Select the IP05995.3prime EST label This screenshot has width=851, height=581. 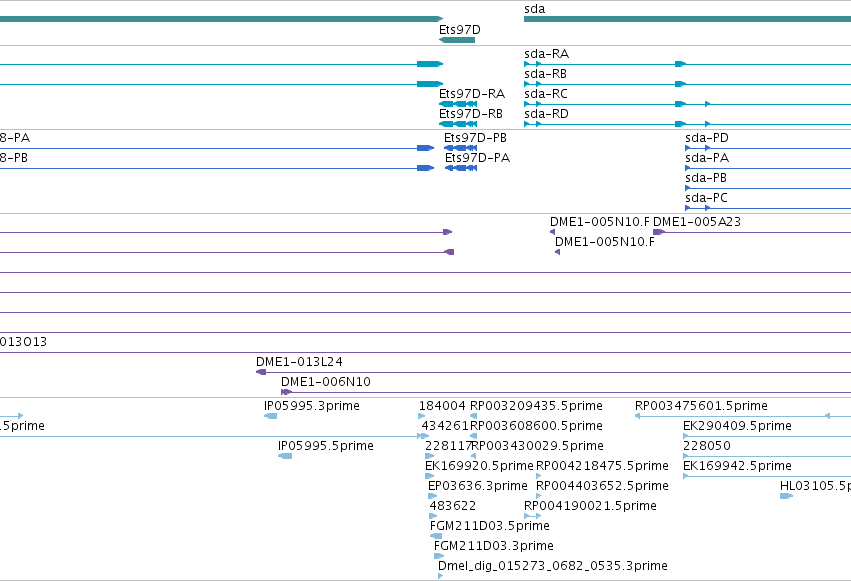pos(312,406)
